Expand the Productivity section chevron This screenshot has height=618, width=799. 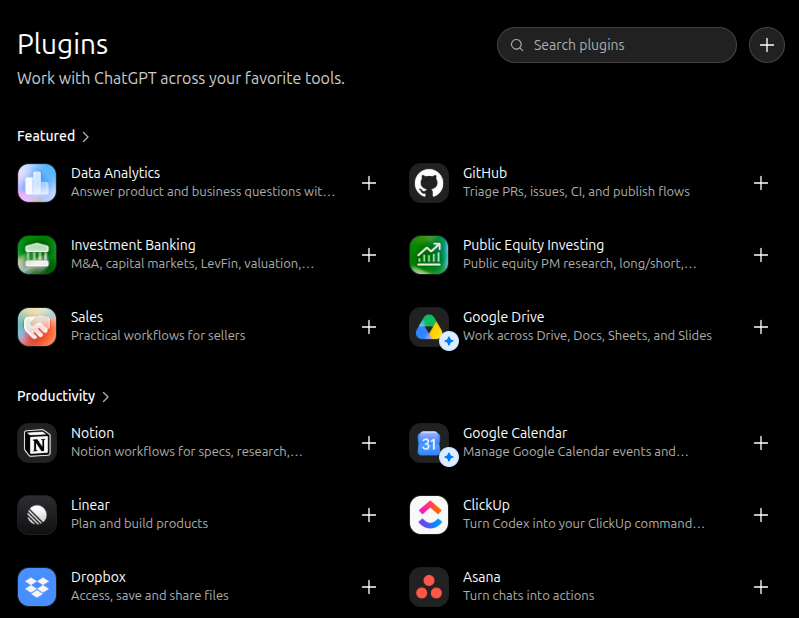point(105,396)
